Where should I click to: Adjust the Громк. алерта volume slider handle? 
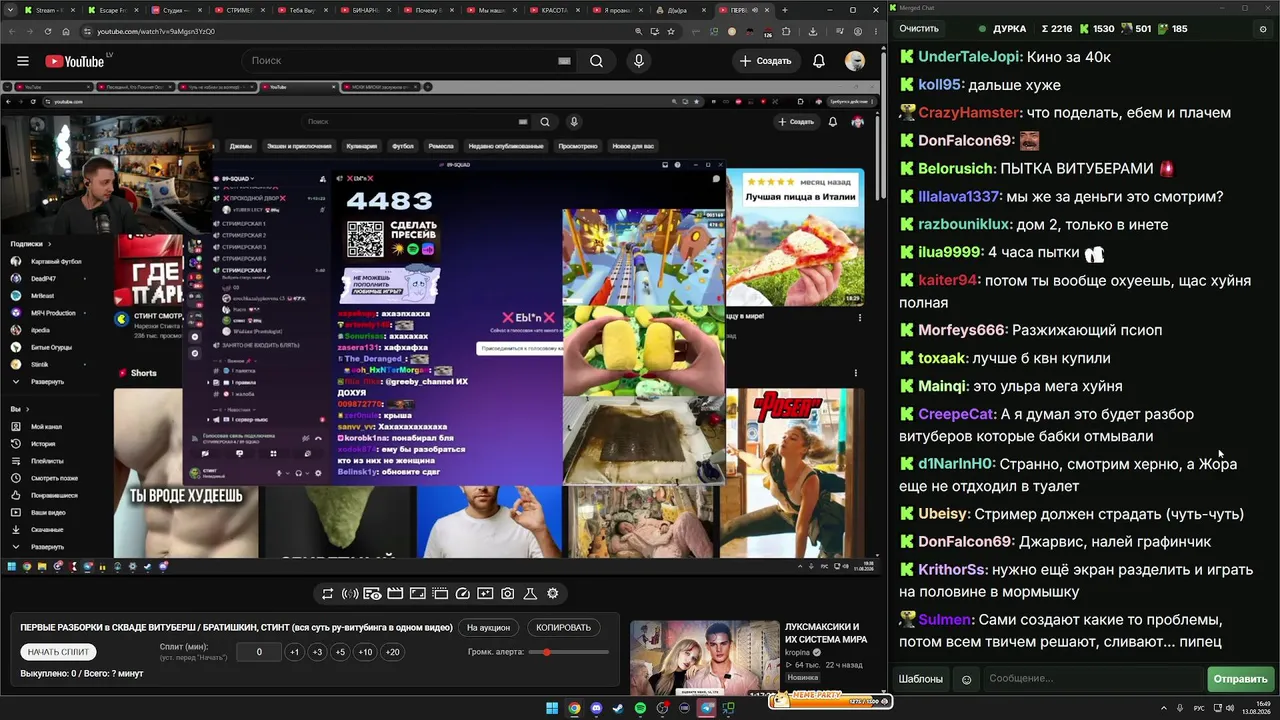pyautogui.click(x=547, y=652)
